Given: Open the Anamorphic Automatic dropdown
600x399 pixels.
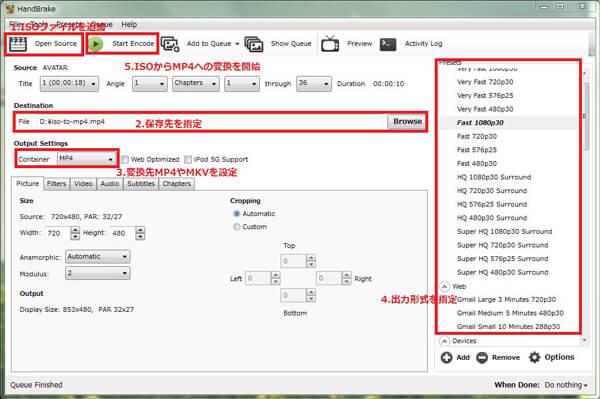Looking at the screenshot, I should pos(98,257).
